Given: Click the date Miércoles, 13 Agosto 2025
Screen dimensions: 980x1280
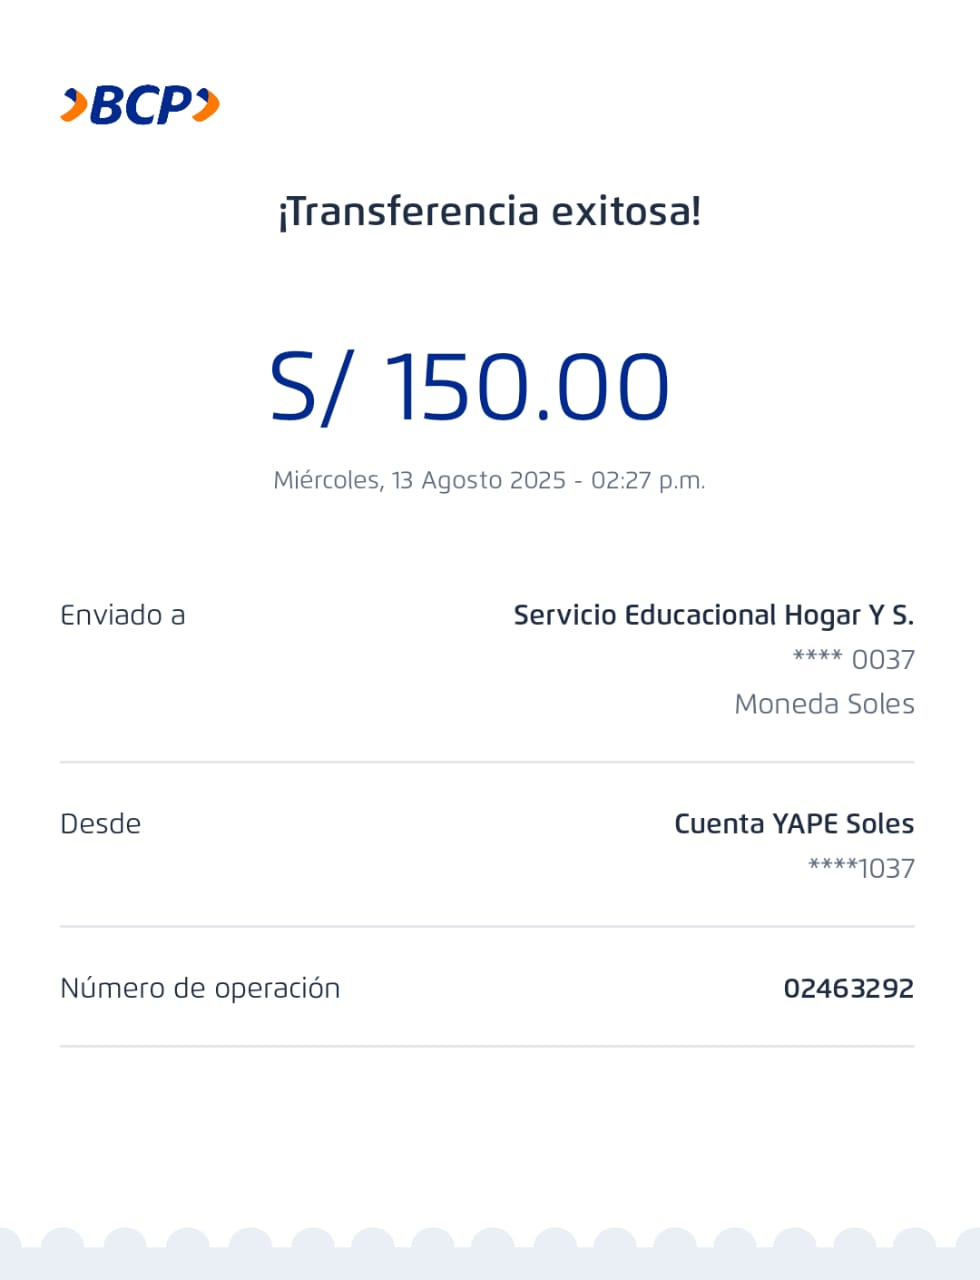Looking at the screenshot, I should 420,480.
